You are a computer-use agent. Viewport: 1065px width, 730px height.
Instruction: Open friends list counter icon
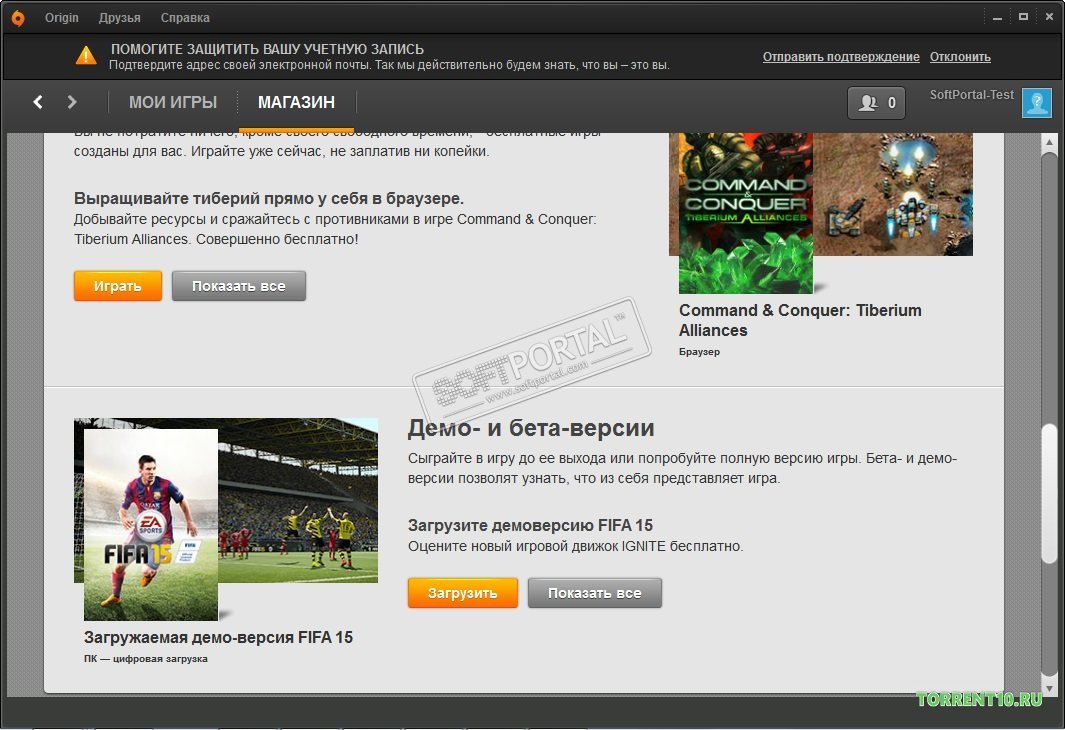pos(876,102)
